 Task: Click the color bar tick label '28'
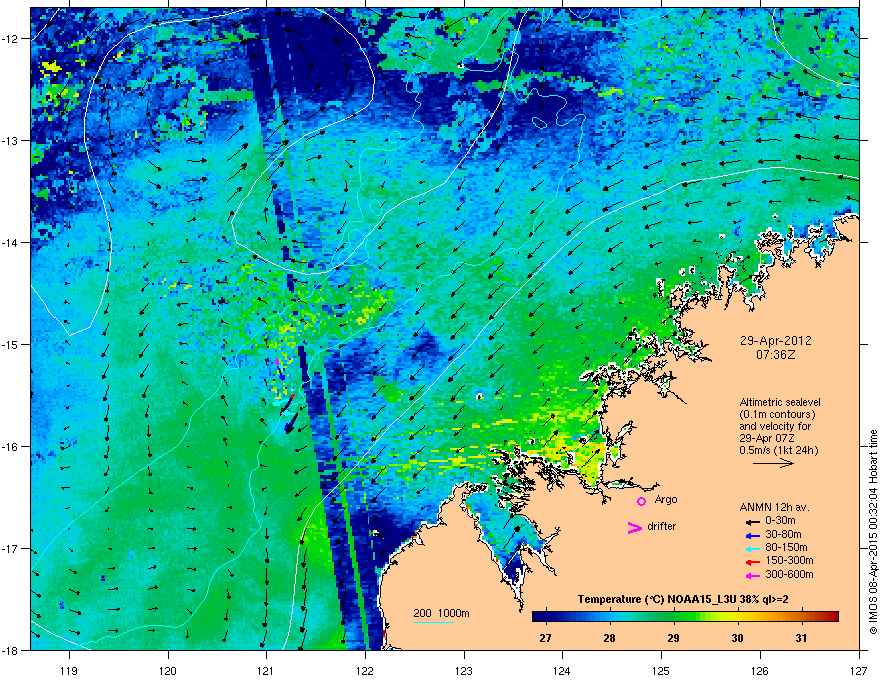click(x=609, y=638)
